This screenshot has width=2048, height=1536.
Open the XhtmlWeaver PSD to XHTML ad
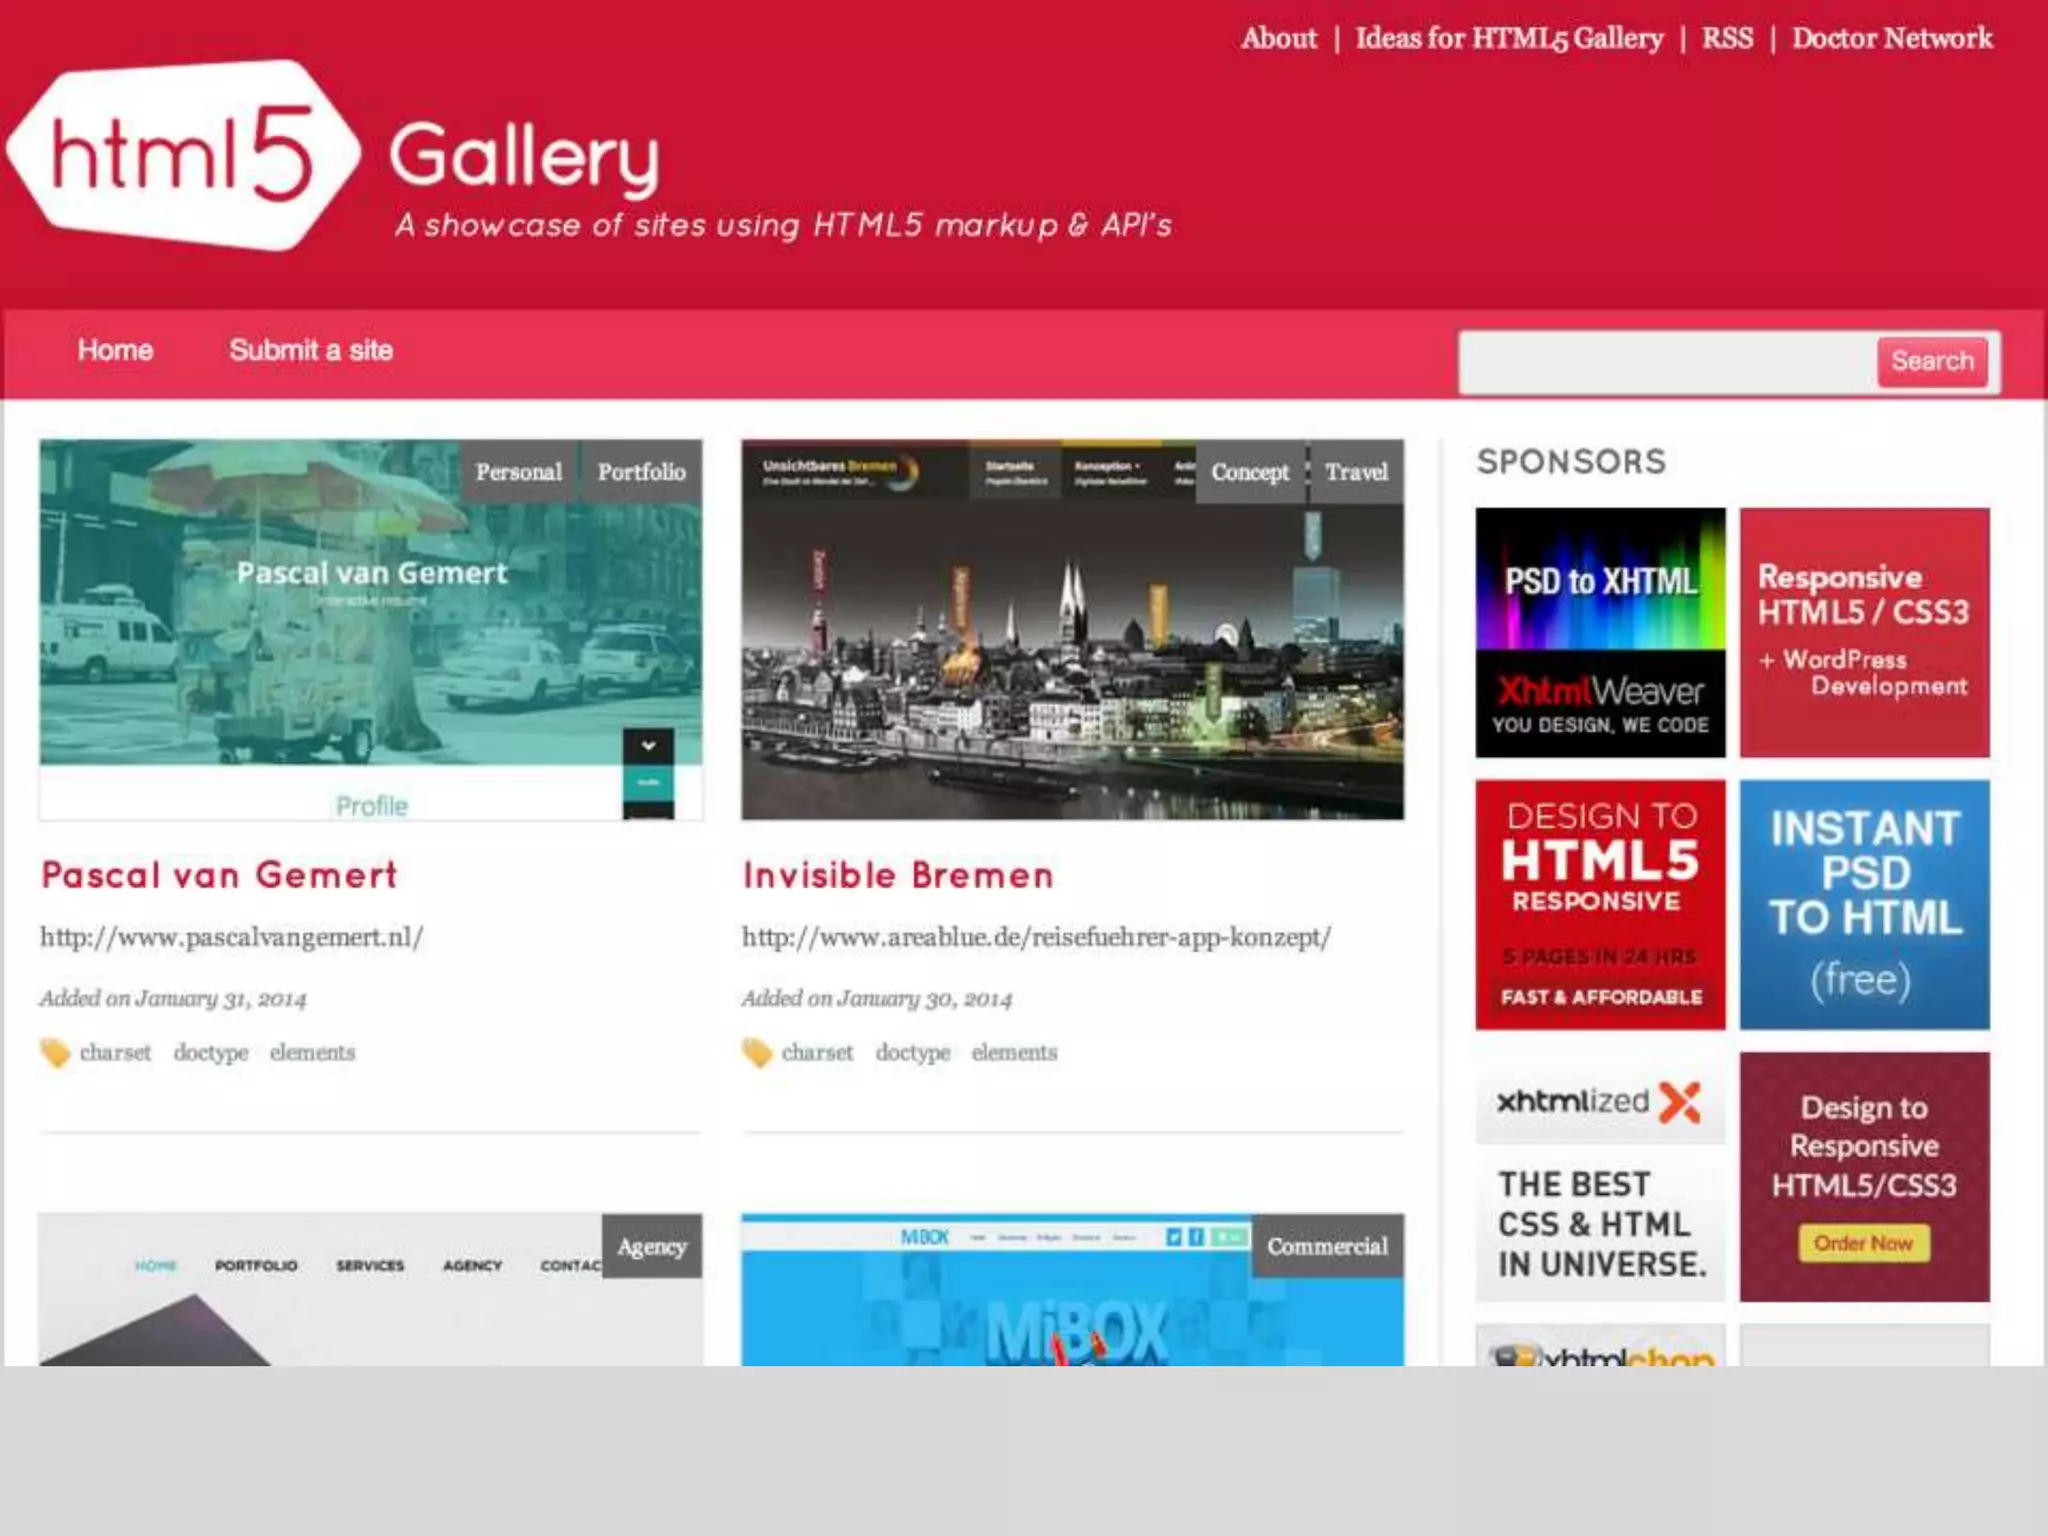(1600, 632)
